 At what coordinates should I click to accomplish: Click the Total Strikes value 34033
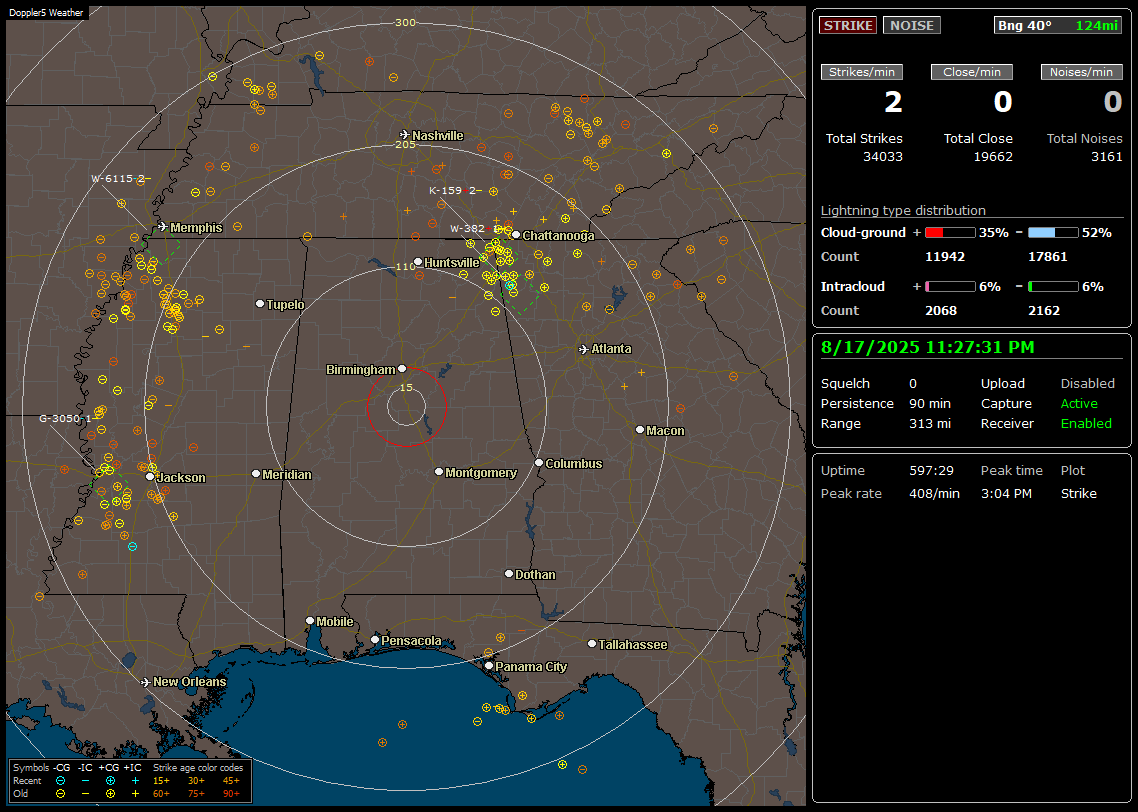tap(883, 157)
